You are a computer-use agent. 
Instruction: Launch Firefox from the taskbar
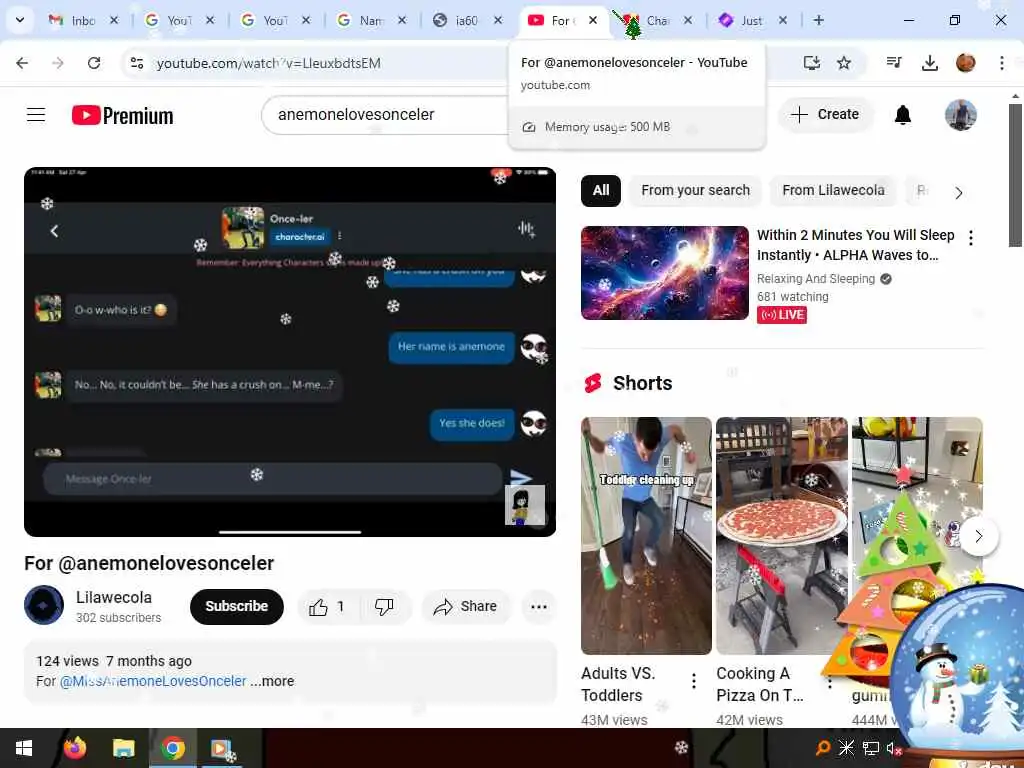pos(74,748)
